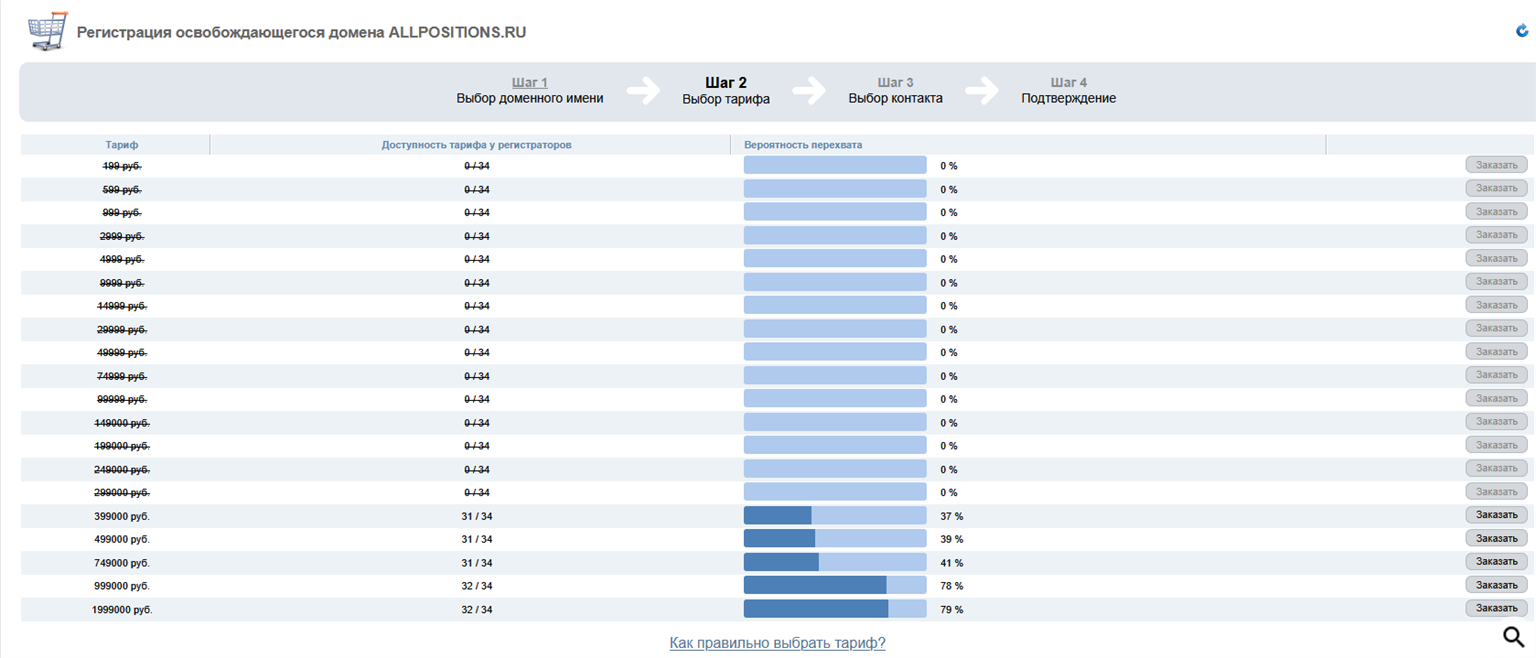Click the arrow between Step 1 and Step 2

(644, 91)
